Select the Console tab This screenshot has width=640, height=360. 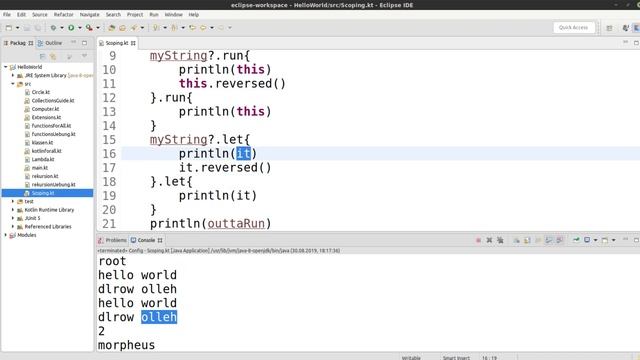pos(146,240)
